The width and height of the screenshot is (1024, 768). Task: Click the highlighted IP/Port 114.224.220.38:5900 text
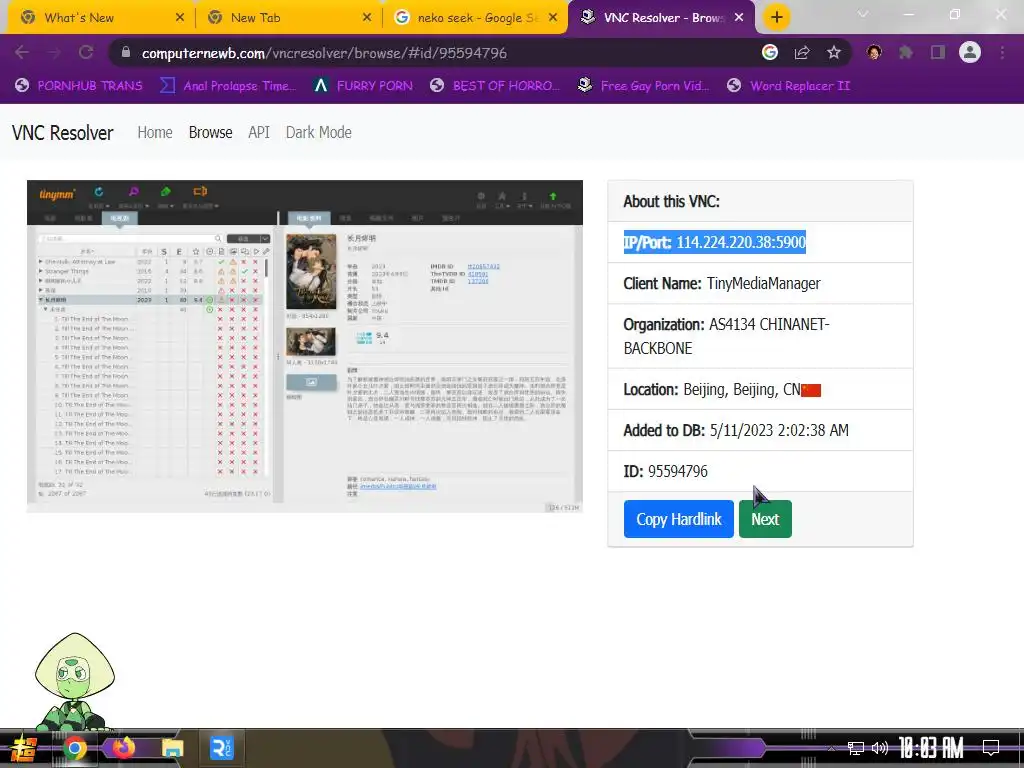coord(714,242)
